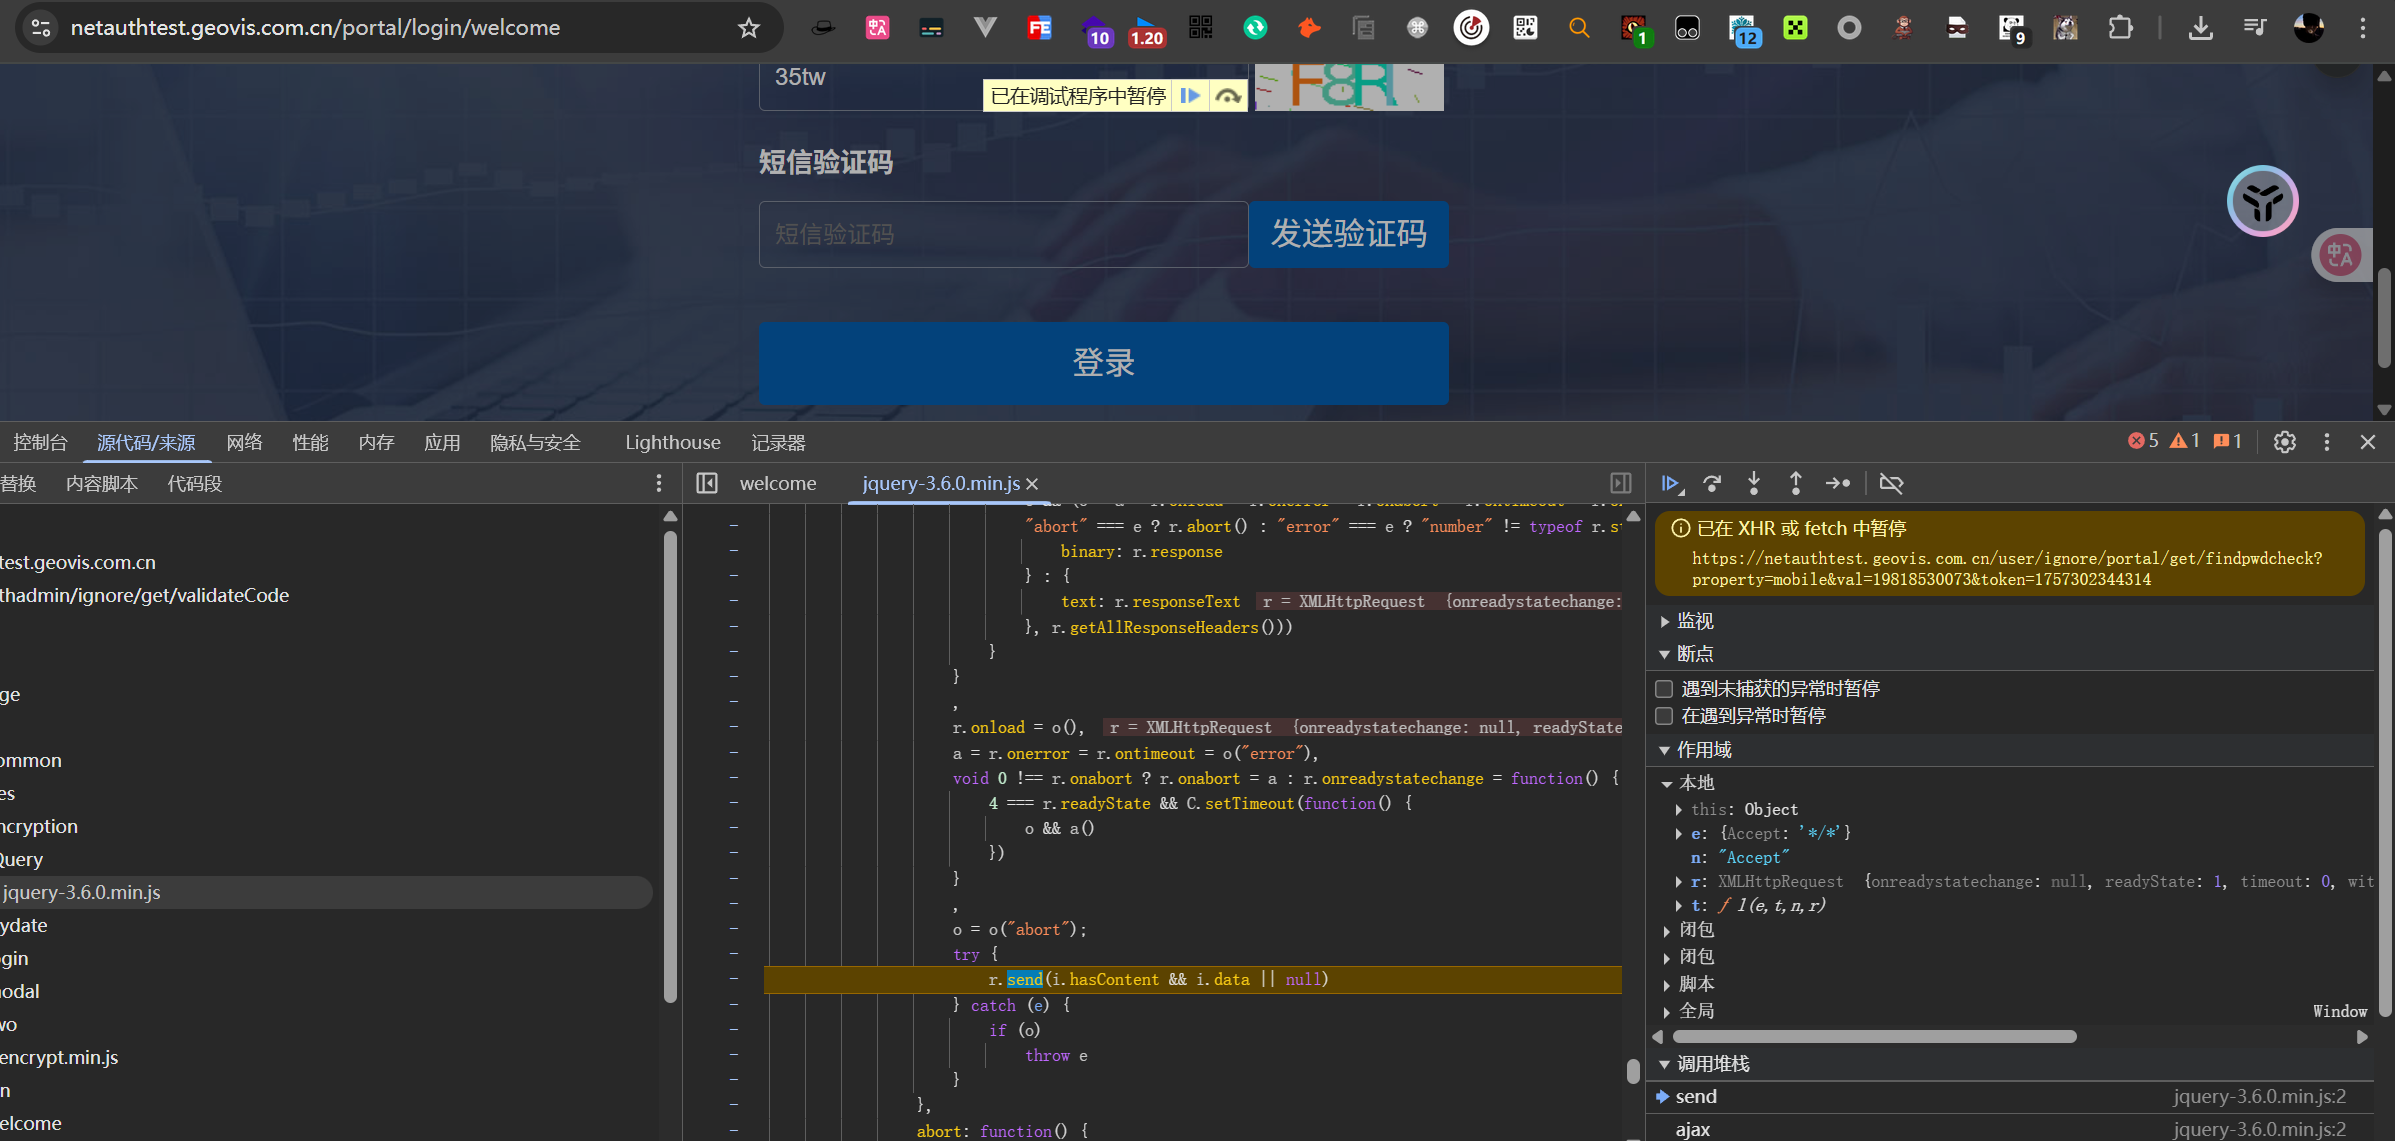Click the Step into next function icon
The width and height of the screenshot is (2395, 1141).
point(1754,484)
